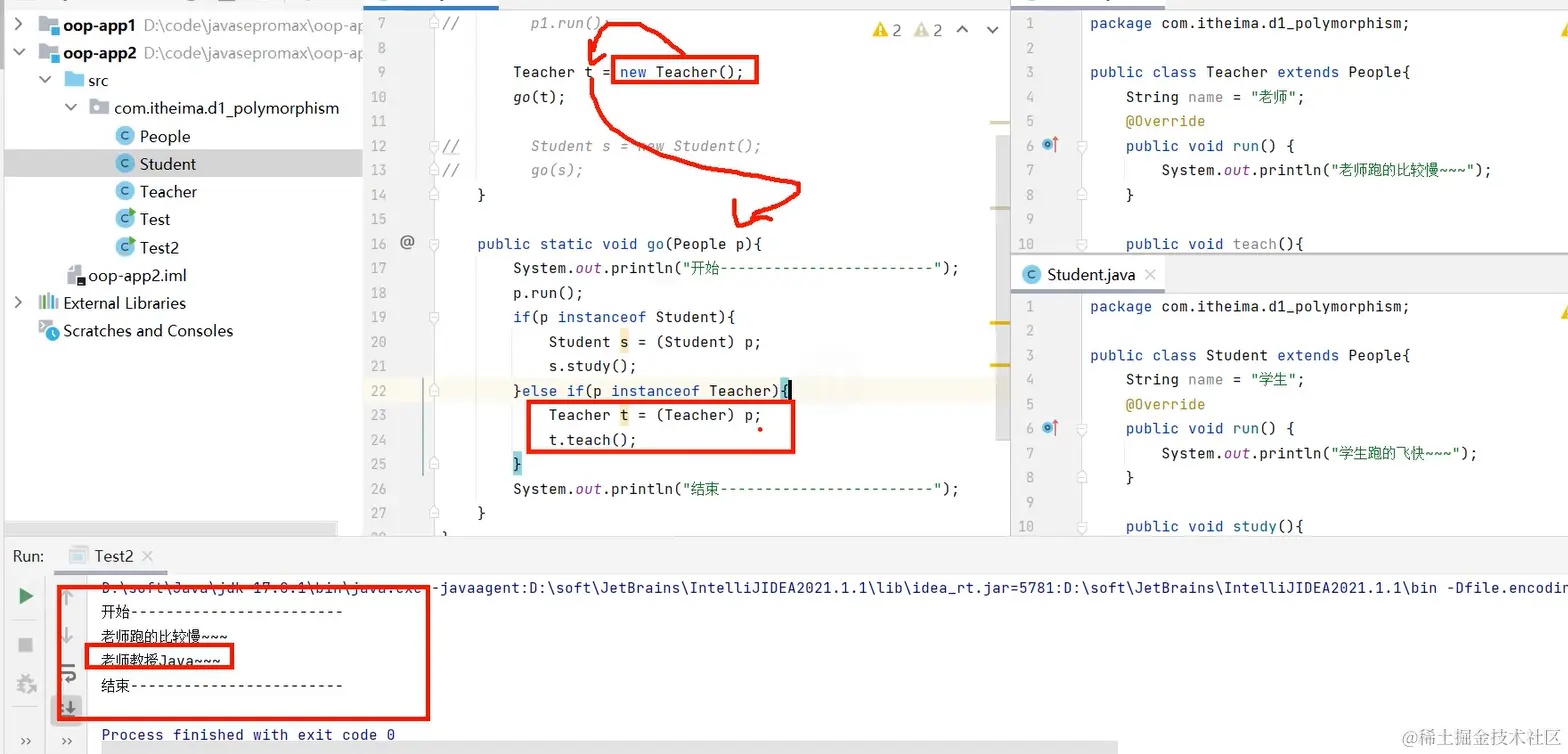Viewport: 1568px width, 754px height.
Task: Click override gutter icon in Student.java editor
Action: (x=1050, y=428)
